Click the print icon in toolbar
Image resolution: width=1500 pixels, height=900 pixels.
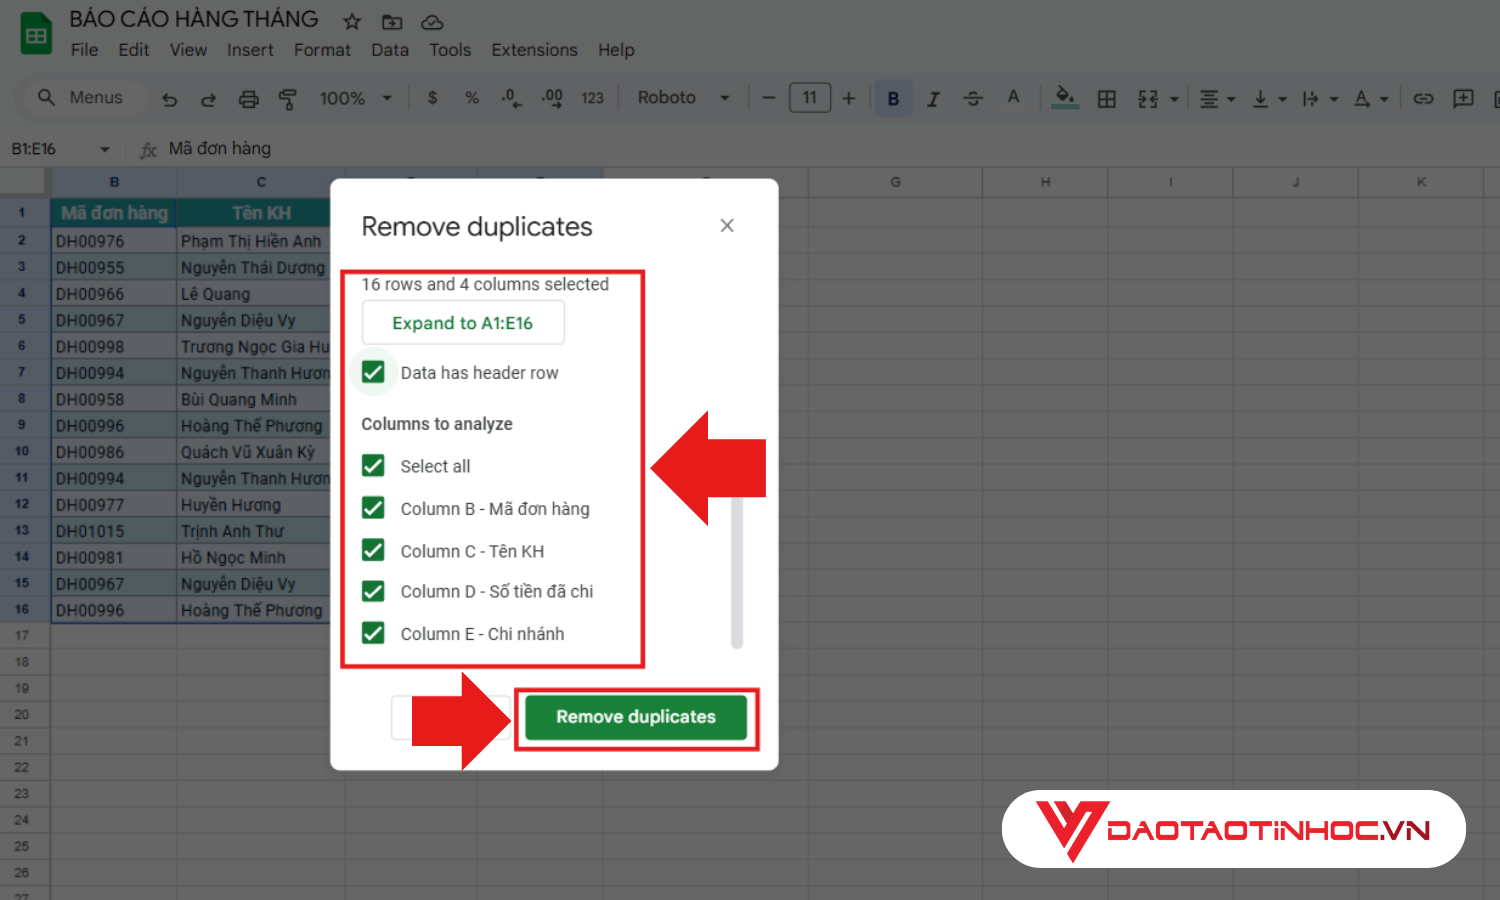(x=248, y=99)
